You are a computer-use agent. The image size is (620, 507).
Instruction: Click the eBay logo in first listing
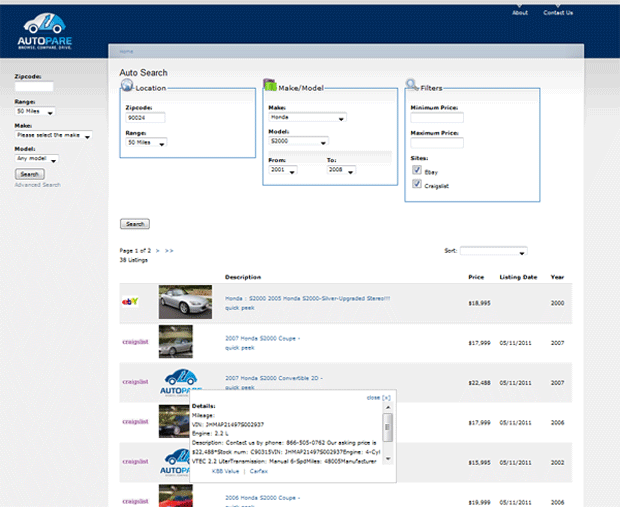click(x=130, y=302)
